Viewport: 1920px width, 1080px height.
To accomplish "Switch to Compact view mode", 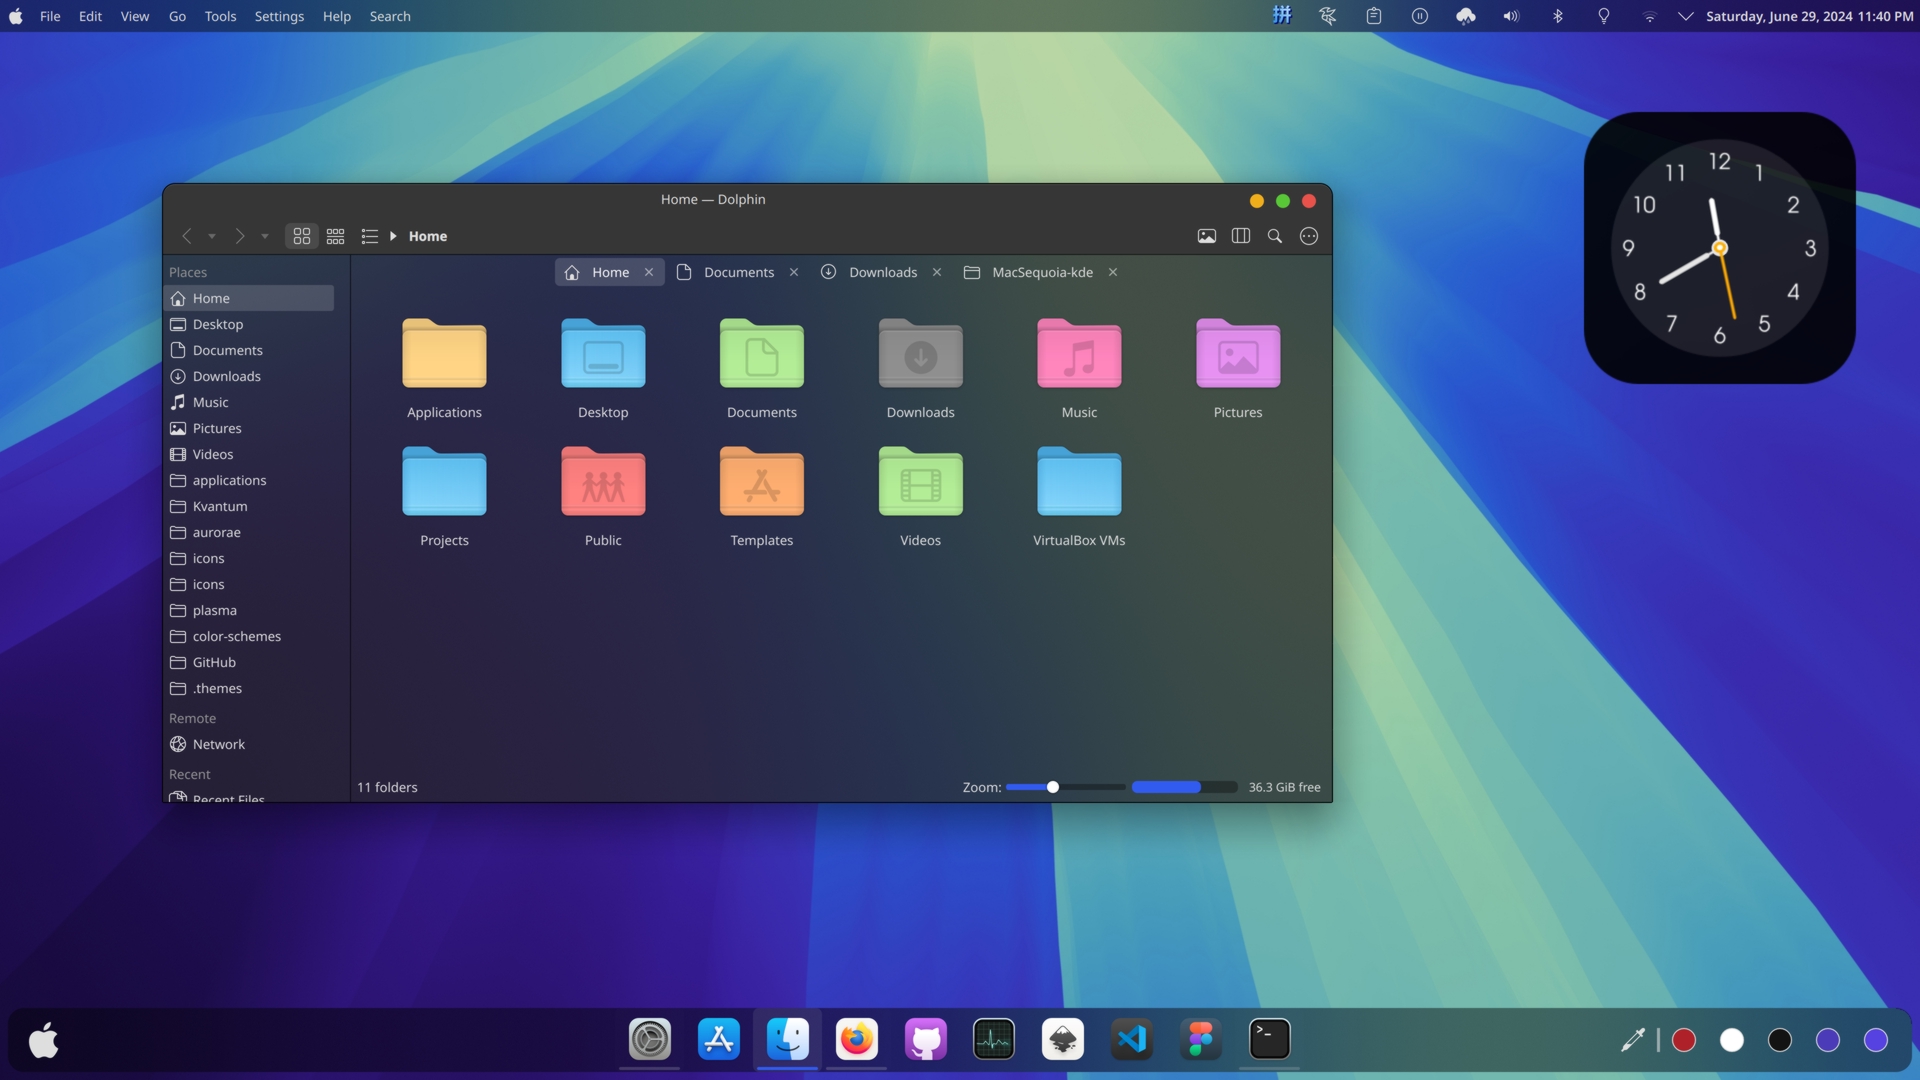I will (336, 236).
